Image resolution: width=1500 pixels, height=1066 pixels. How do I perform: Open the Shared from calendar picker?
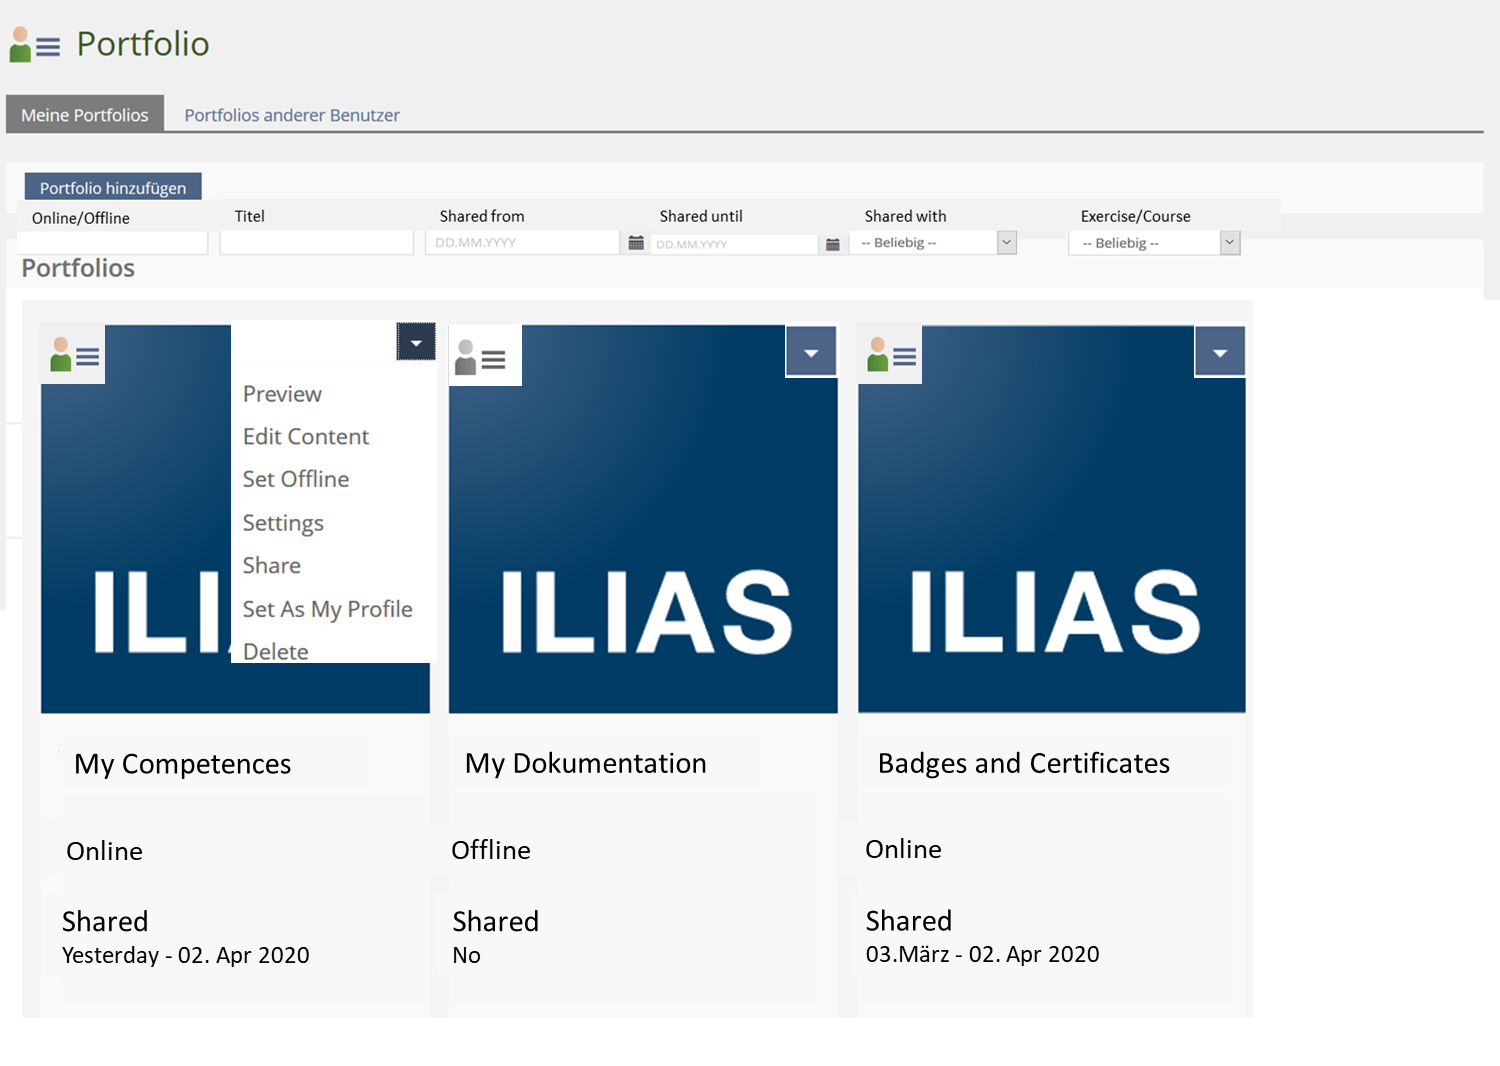(x=635, y=243)
